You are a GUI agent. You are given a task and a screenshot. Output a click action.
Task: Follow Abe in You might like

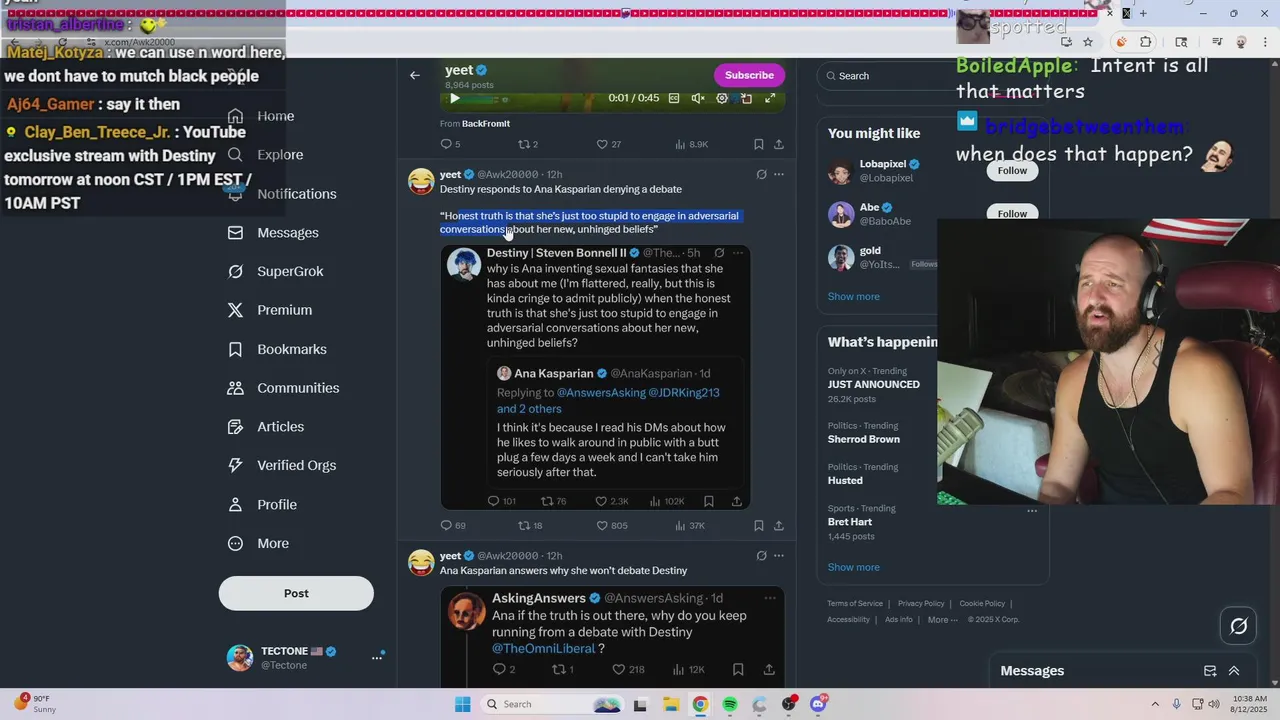pos(1012,213)
